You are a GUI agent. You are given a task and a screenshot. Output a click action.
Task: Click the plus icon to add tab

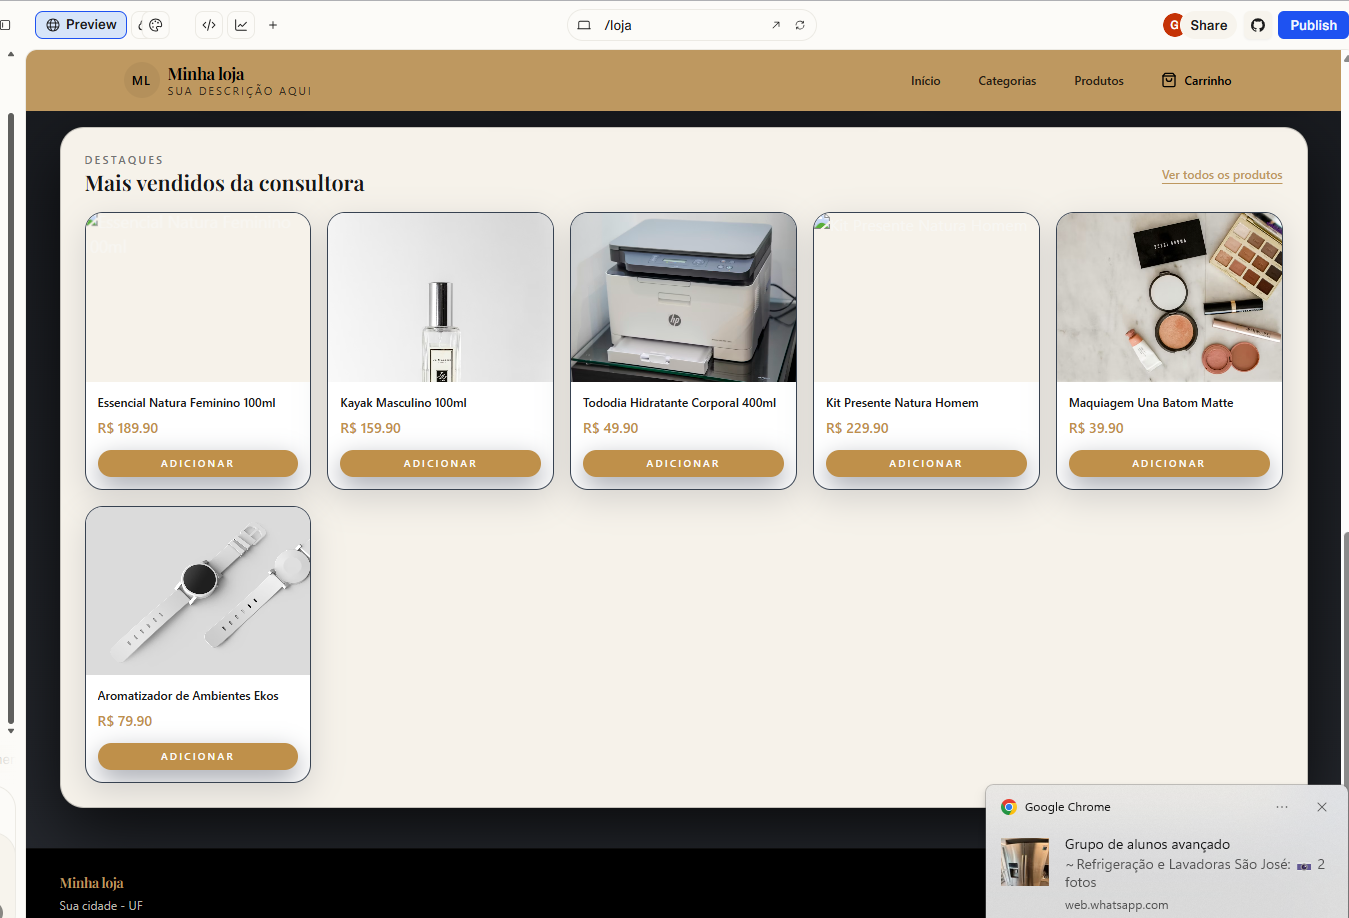coord(273,25)
